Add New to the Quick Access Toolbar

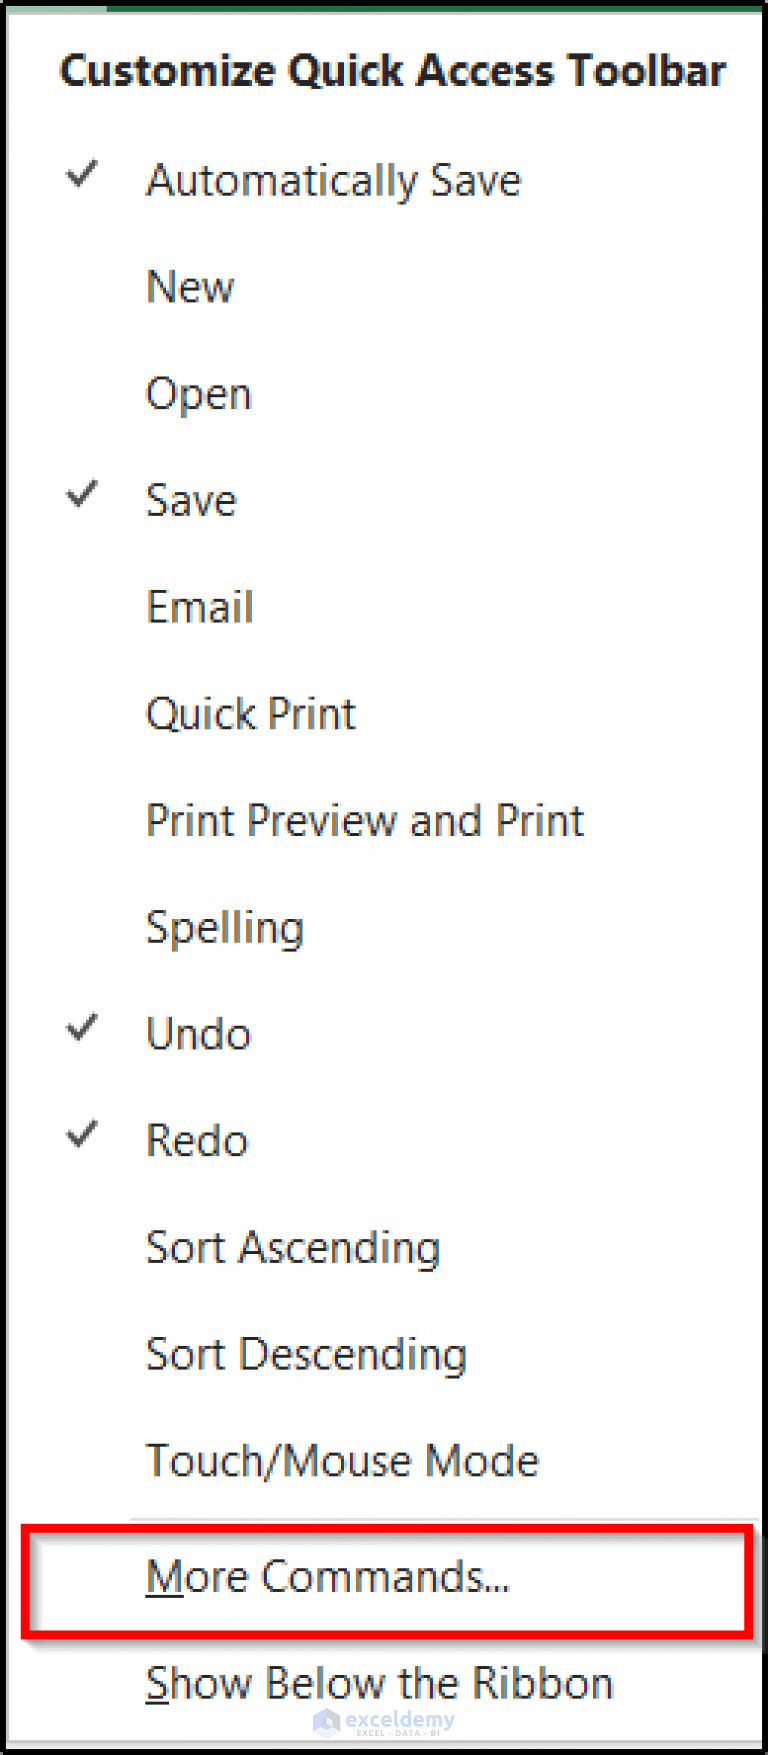[x=190, y=287]
